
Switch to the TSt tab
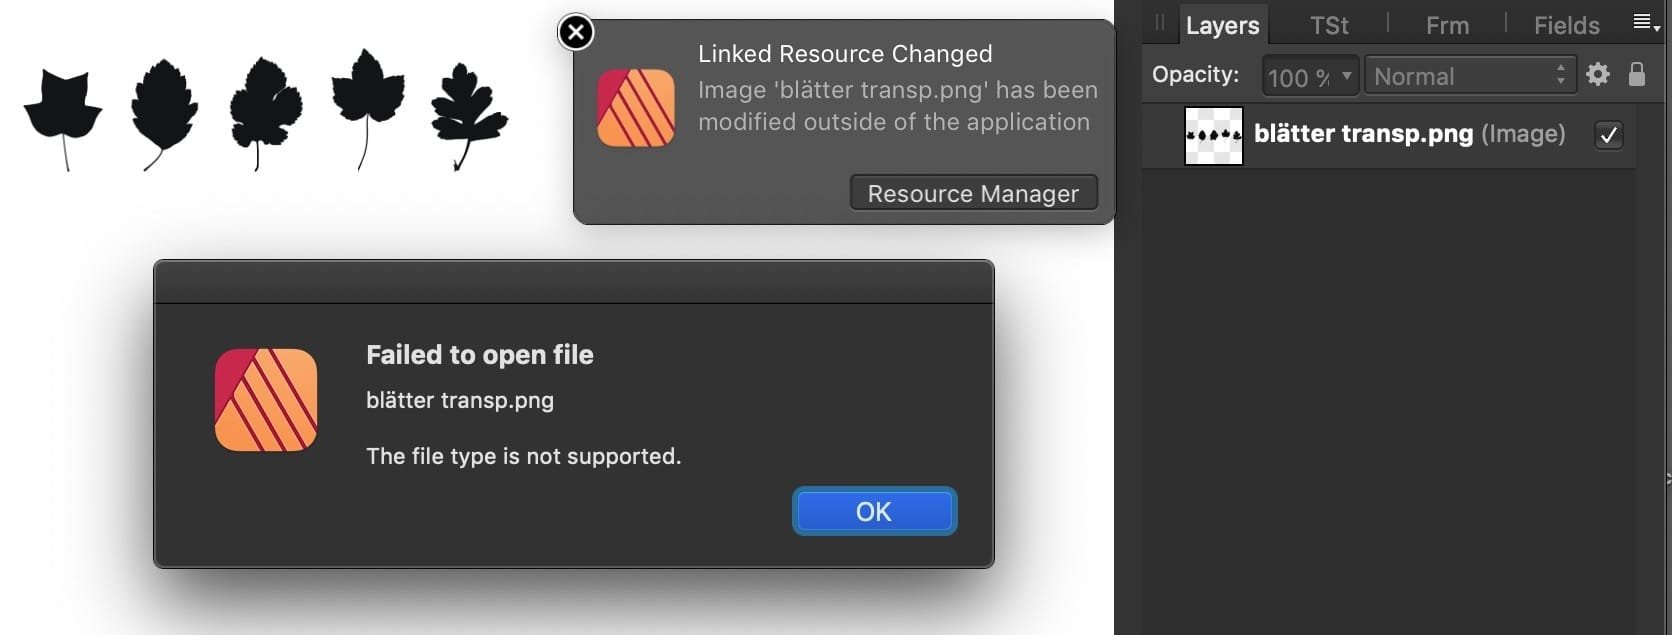point(1329,25)
